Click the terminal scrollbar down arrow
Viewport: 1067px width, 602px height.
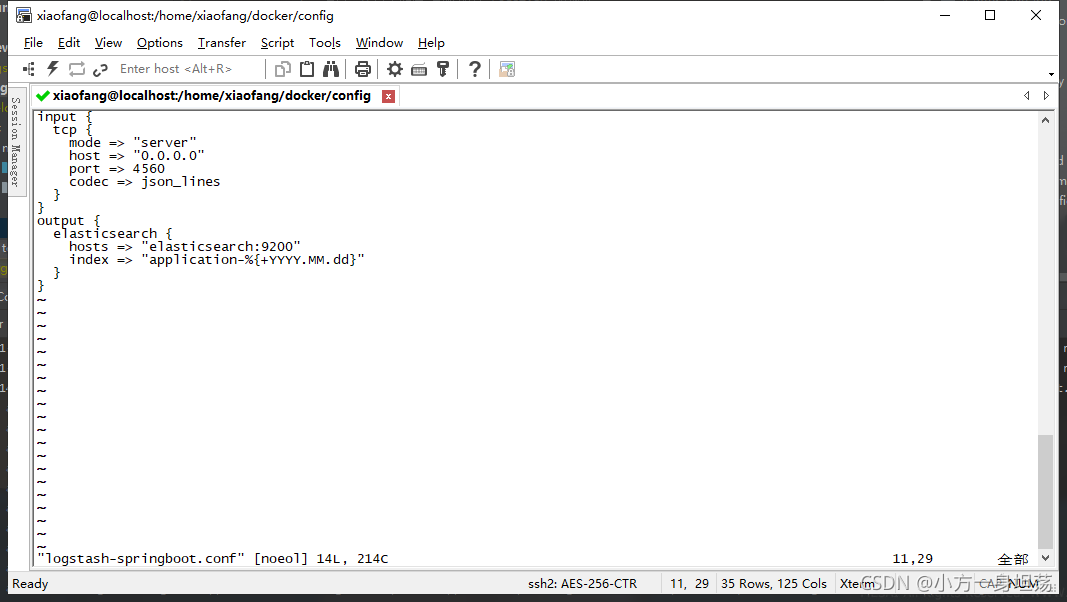(x=1045, y=558)
